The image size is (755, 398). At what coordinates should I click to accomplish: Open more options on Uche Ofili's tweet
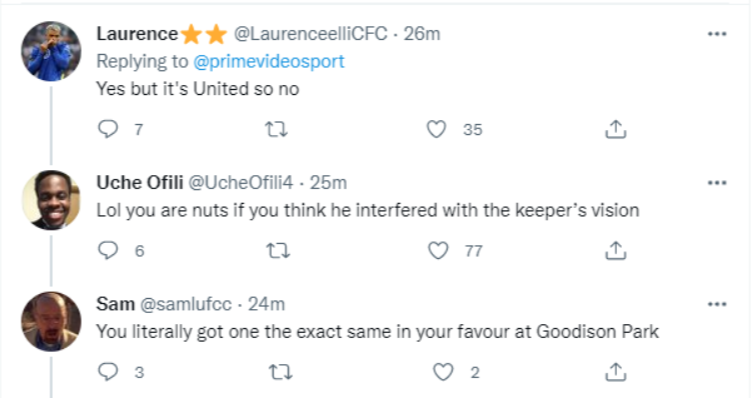point(717,182)
